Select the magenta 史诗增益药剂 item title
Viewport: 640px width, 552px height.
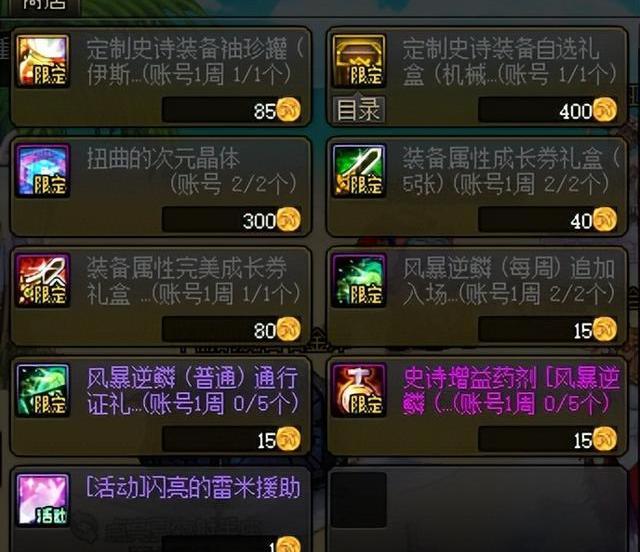click(511, 390)
